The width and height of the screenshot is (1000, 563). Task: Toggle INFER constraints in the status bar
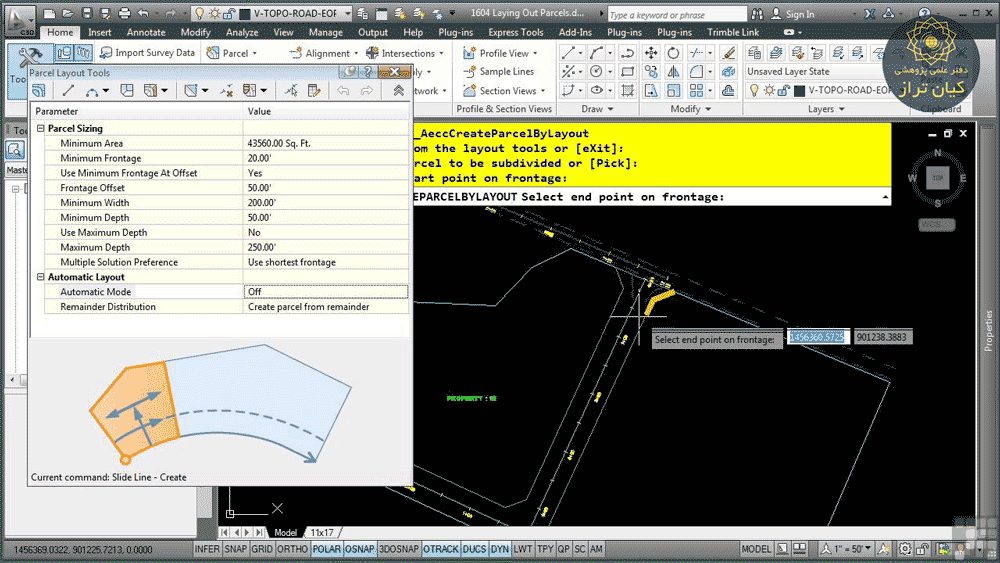(x=207, y=549)
